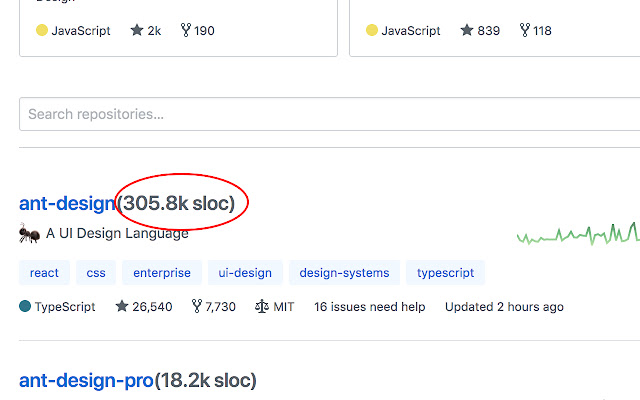Select the design-systems topic tag
This screenshot has width=640, height=400.
[344, 272]
